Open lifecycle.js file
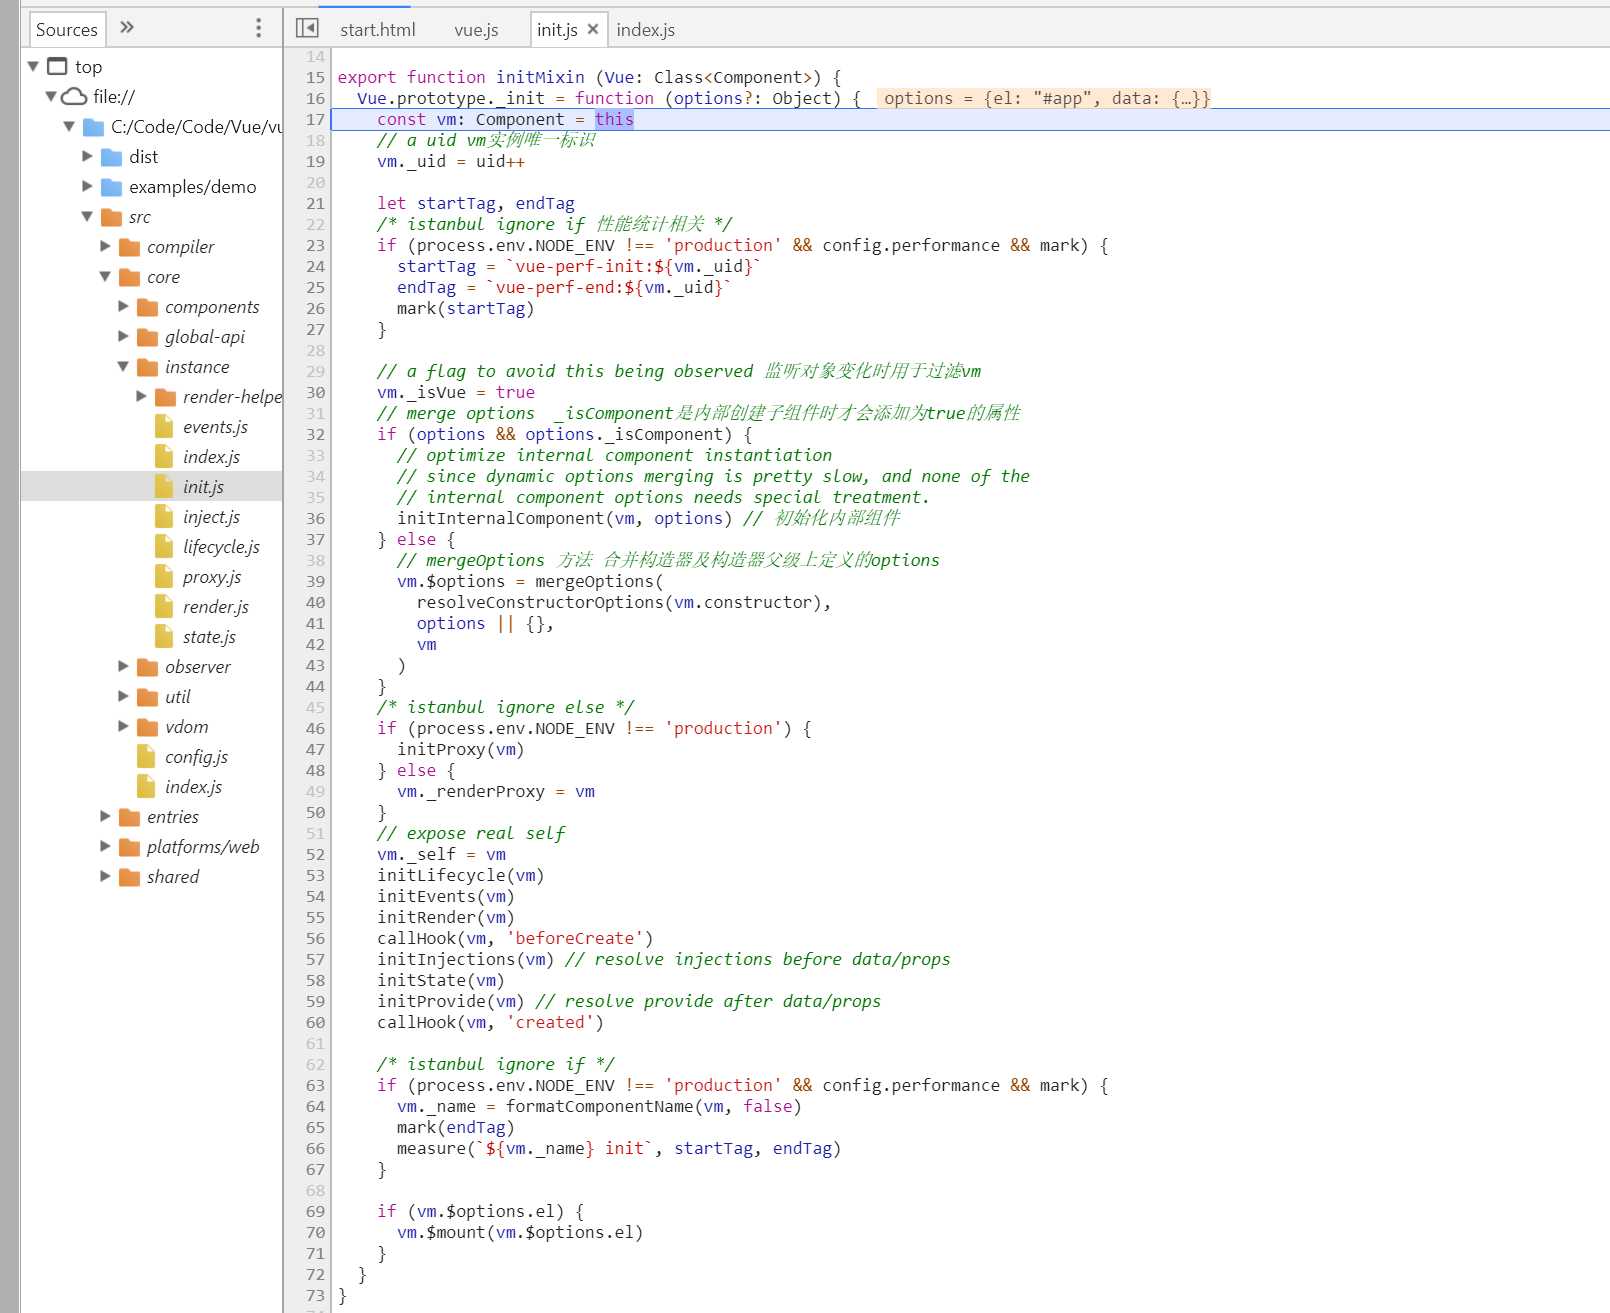The width and height of the screenshot is (1610, 1313). pos(221,547)
